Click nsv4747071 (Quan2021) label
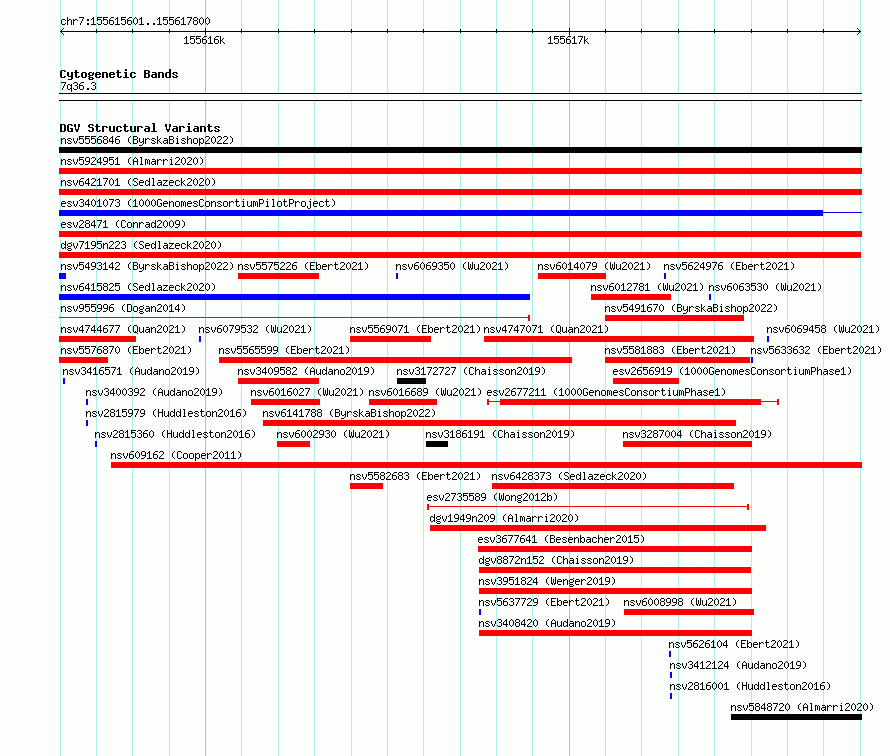 pos(546,329)
